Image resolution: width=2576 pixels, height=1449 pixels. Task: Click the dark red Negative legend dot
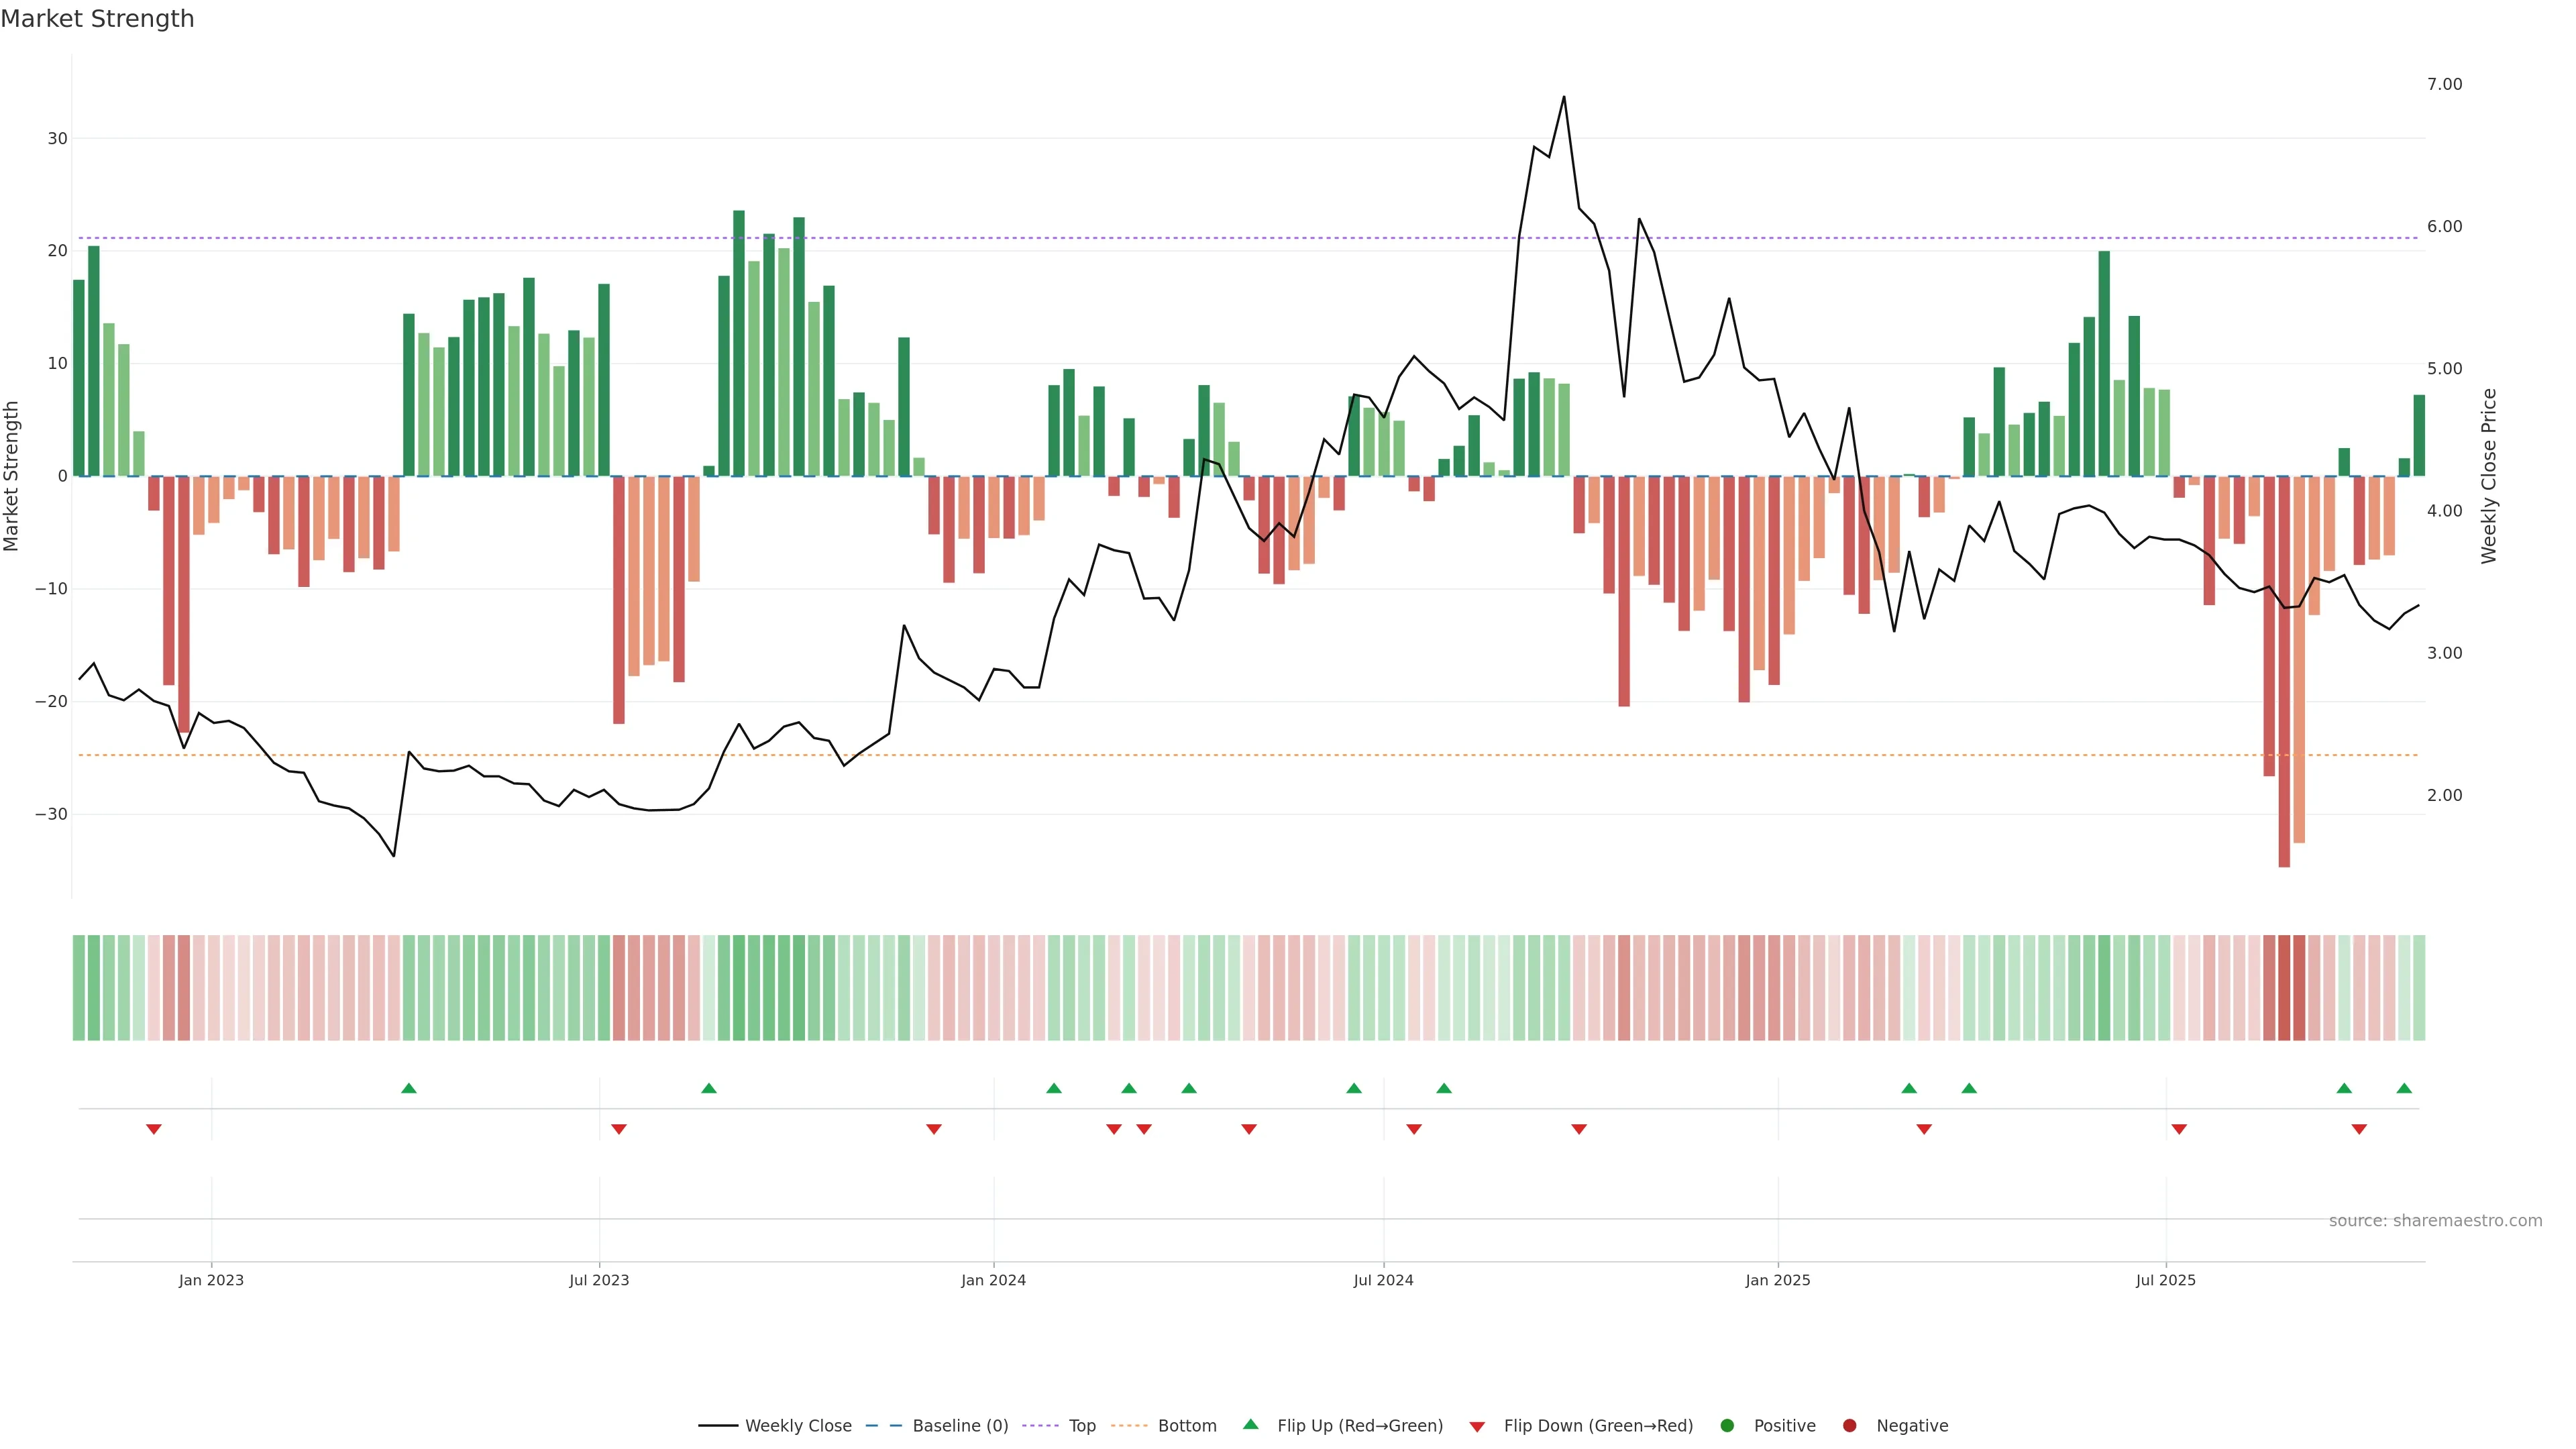click(1849, 1426)
